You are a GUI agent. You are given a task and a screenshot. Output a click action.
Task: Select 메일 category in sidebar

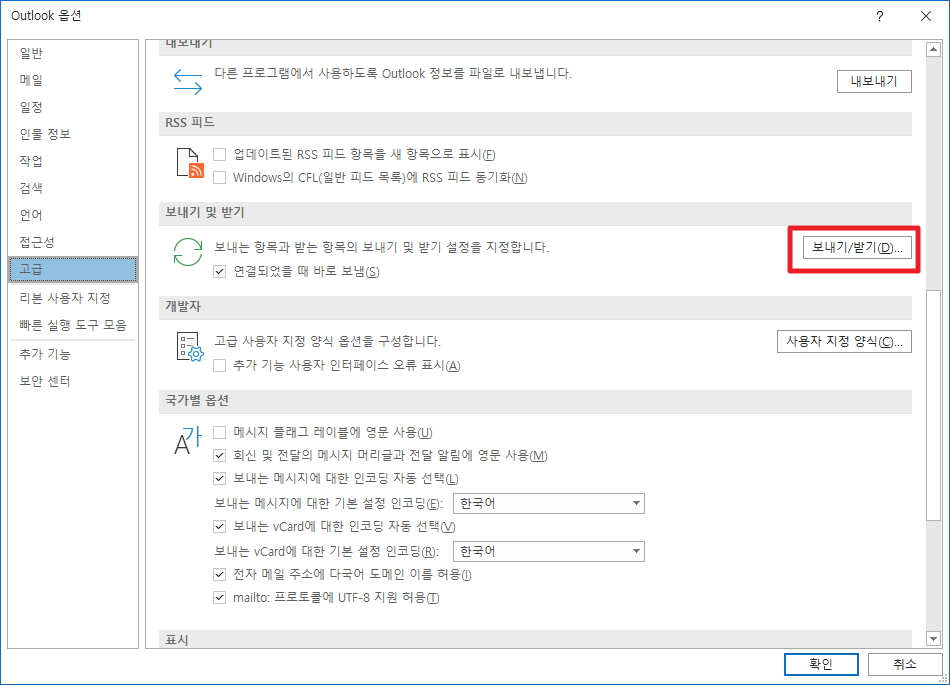click(73, 80)
